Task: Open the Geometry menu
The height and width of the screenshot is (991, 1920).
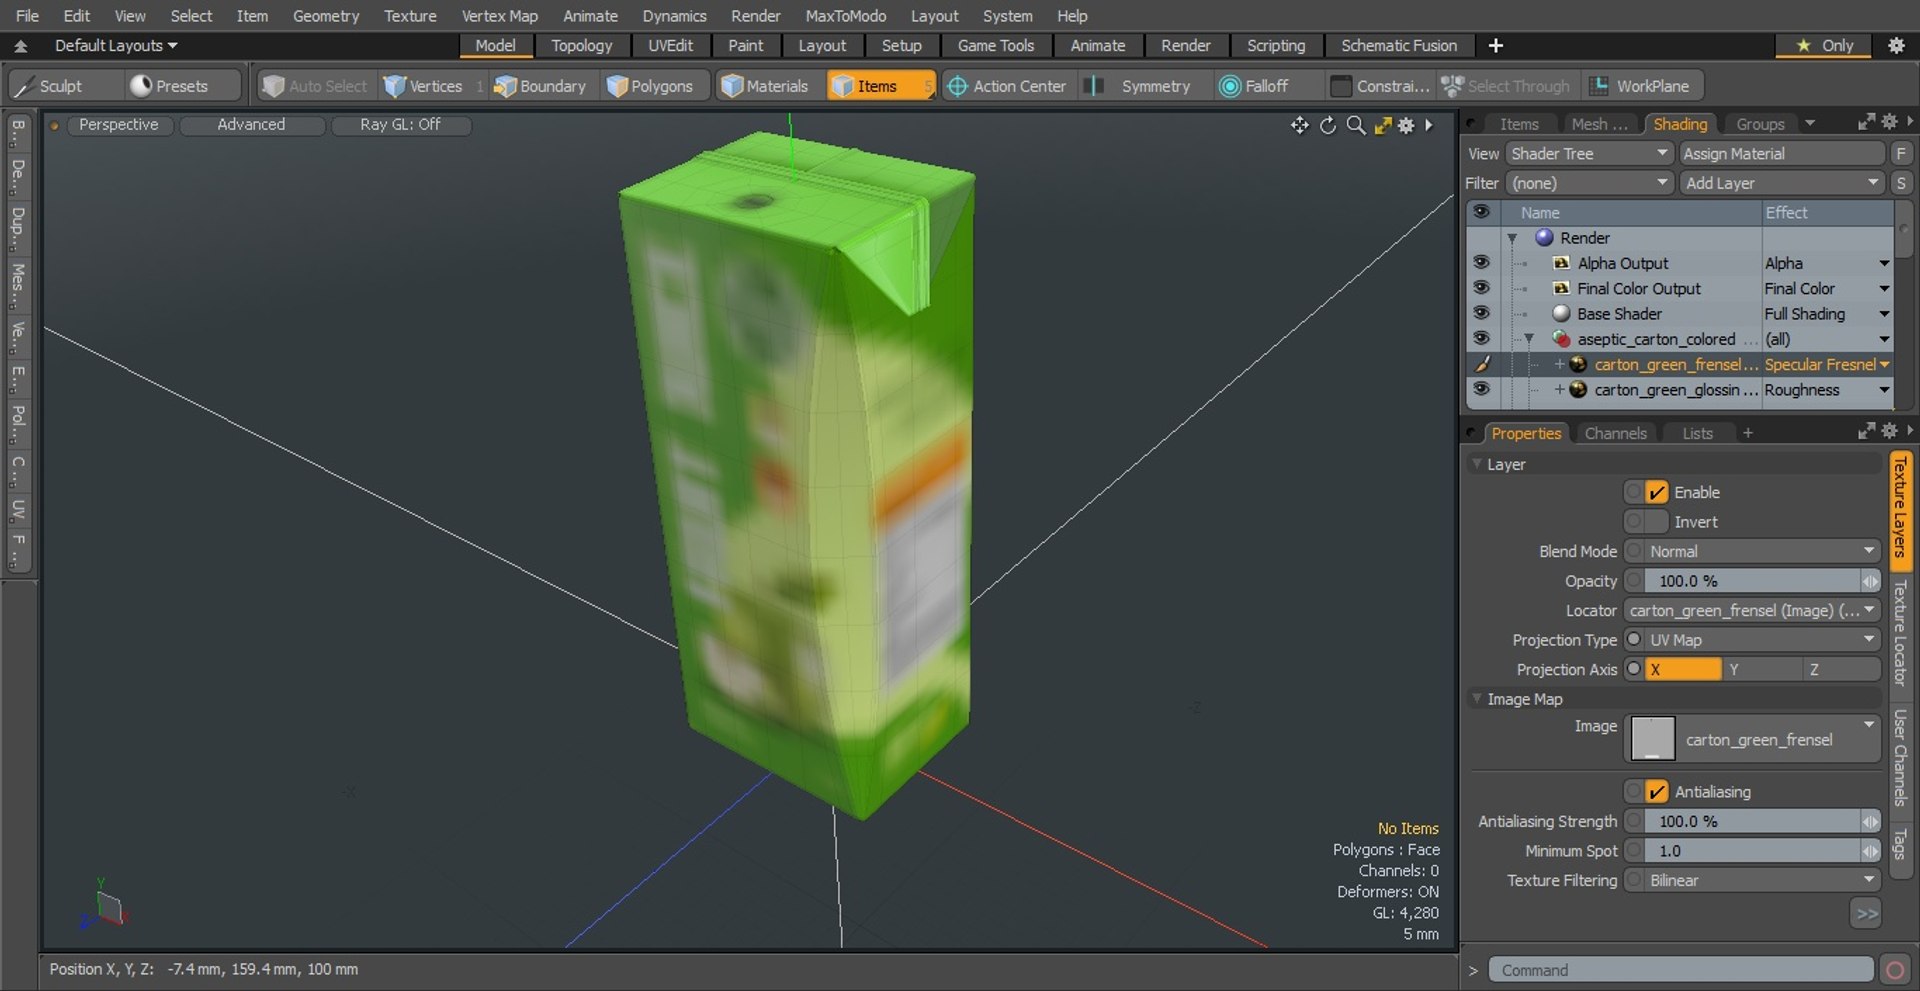Action: click(325, 16)
